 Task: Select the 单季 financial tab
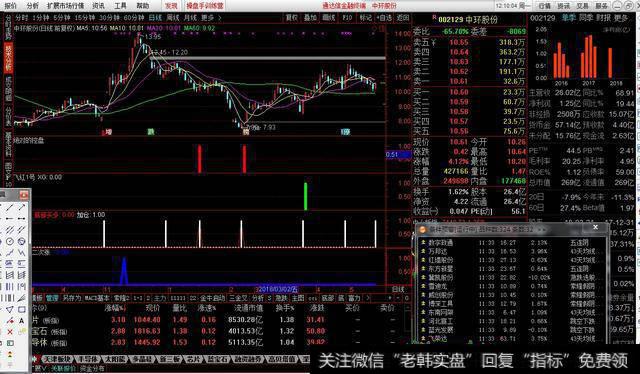[x=568, y=18]
